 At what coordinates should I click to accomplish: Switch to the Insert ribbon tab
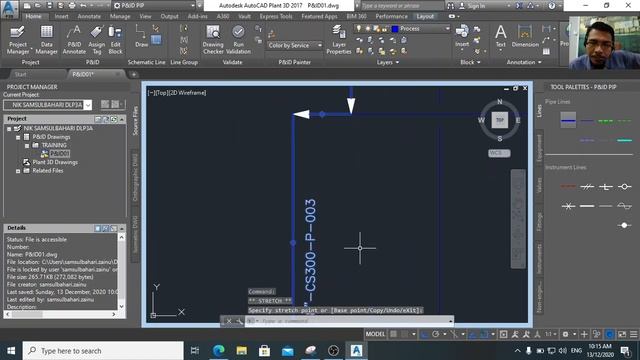tap(61, 16)
